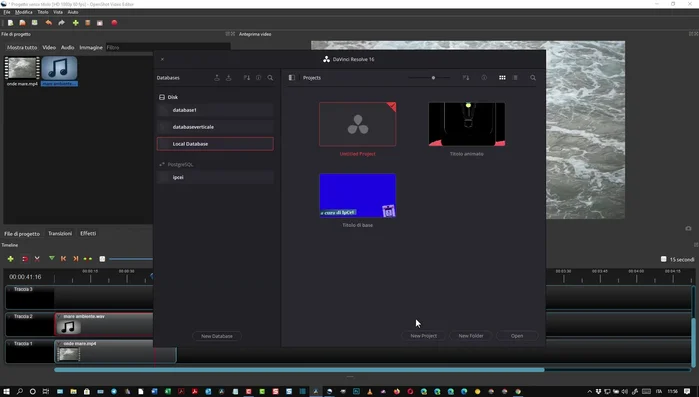Screen dimensions: 699x397
Task: Click backup database icon in Databases header
Action: tap(217, 78)
